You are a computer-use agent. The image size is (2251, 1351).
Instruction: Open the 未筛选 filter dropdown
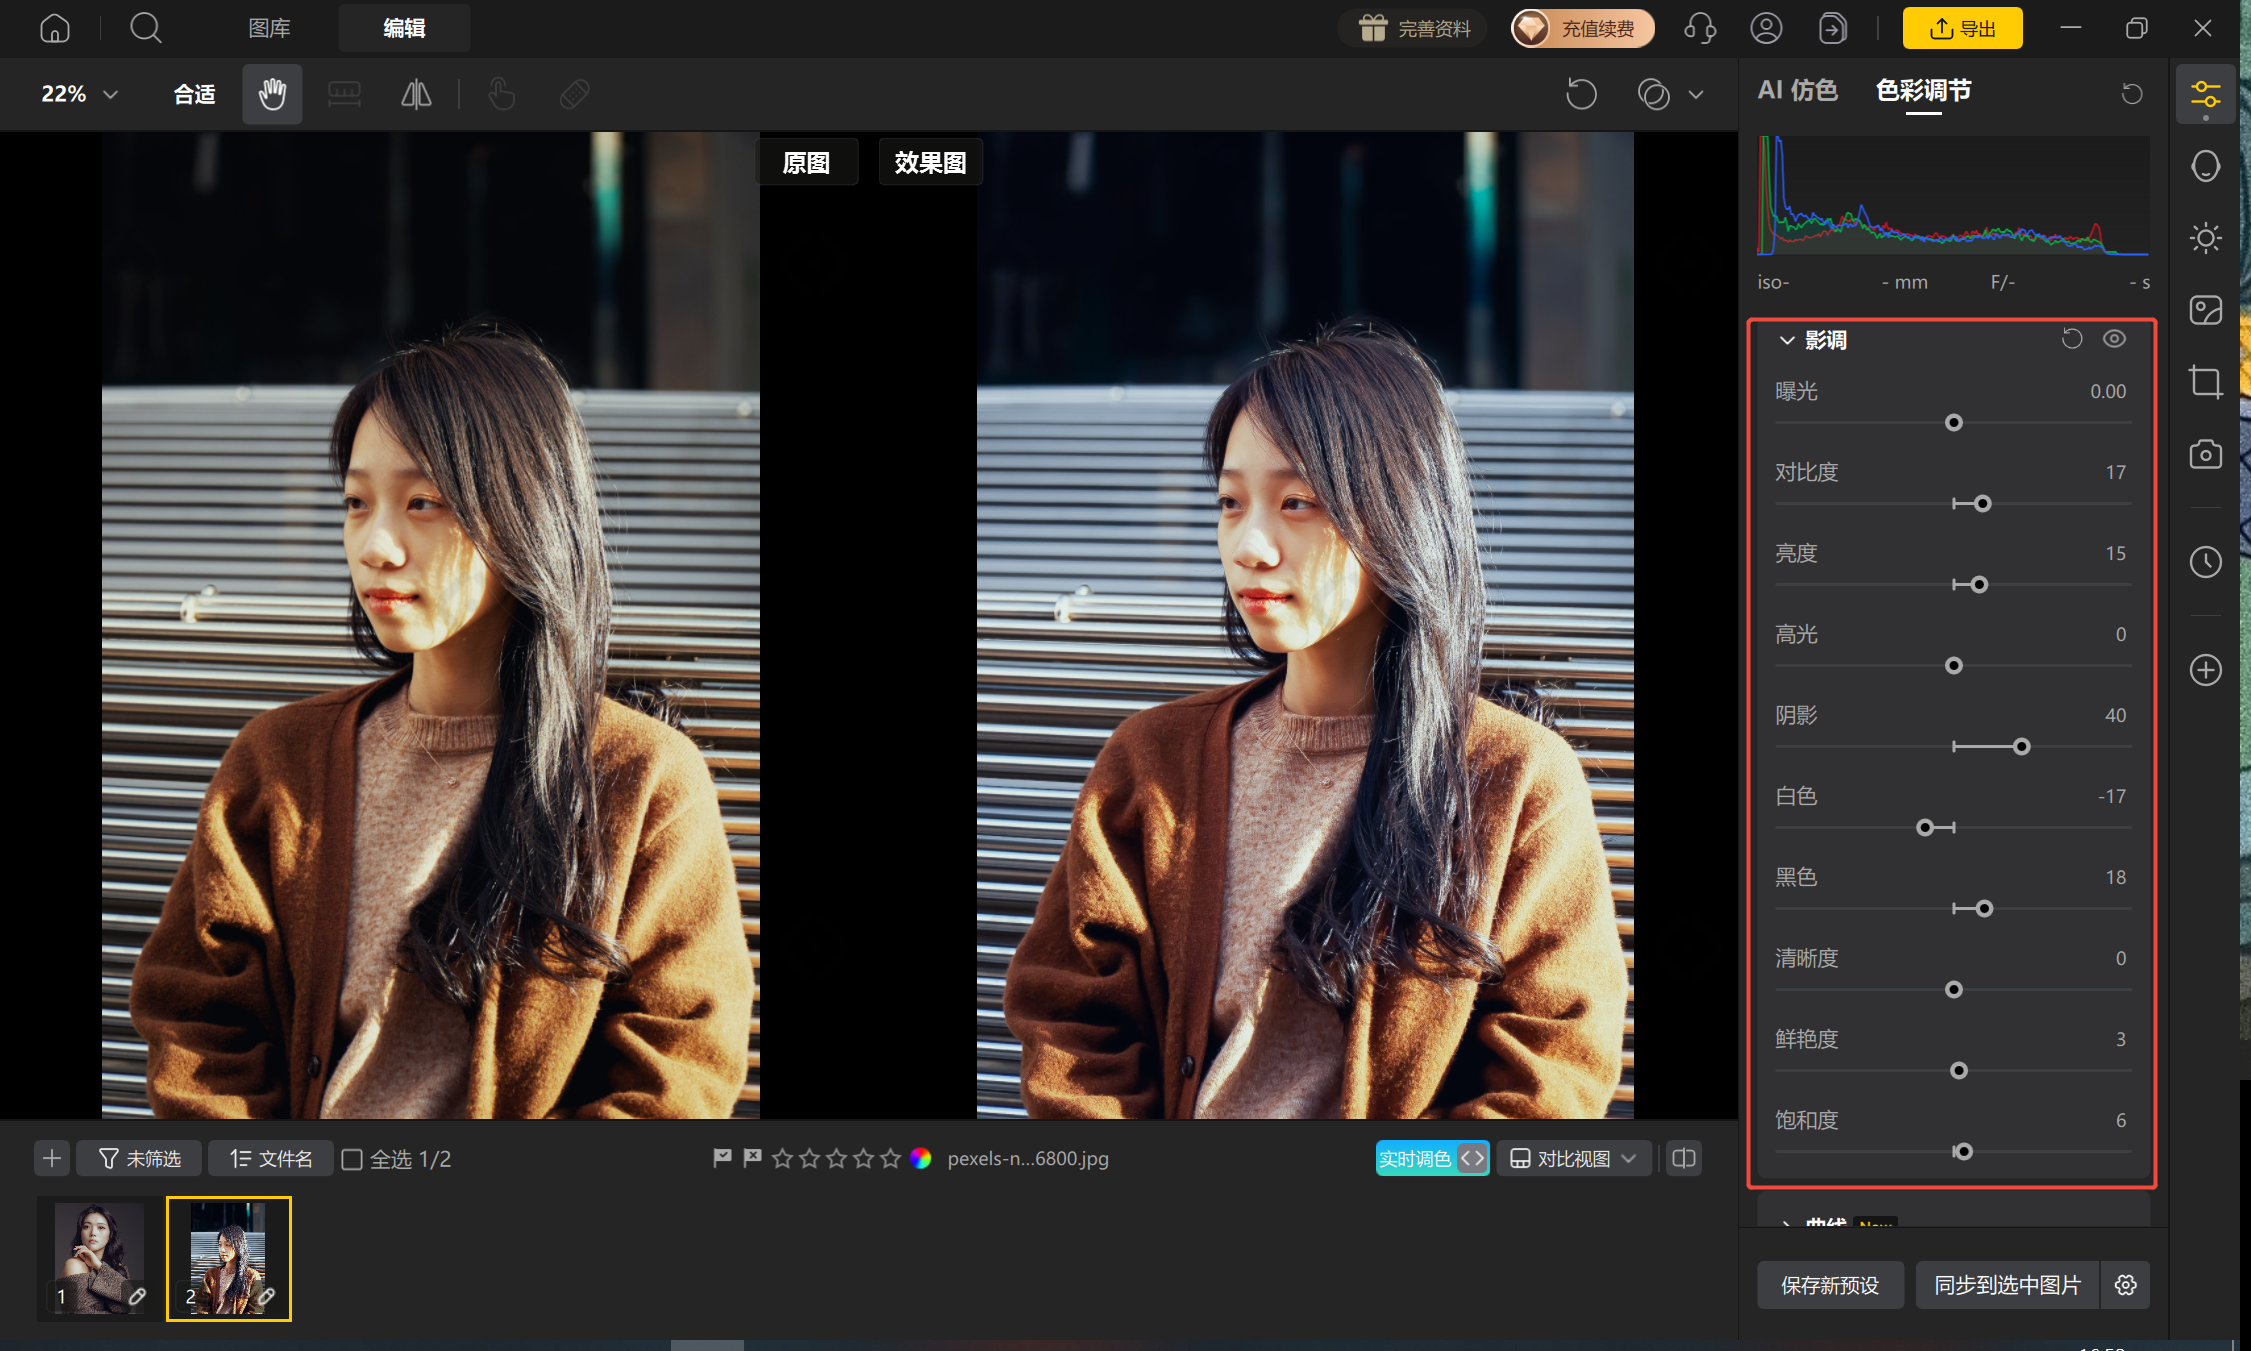click(139, 1158)
